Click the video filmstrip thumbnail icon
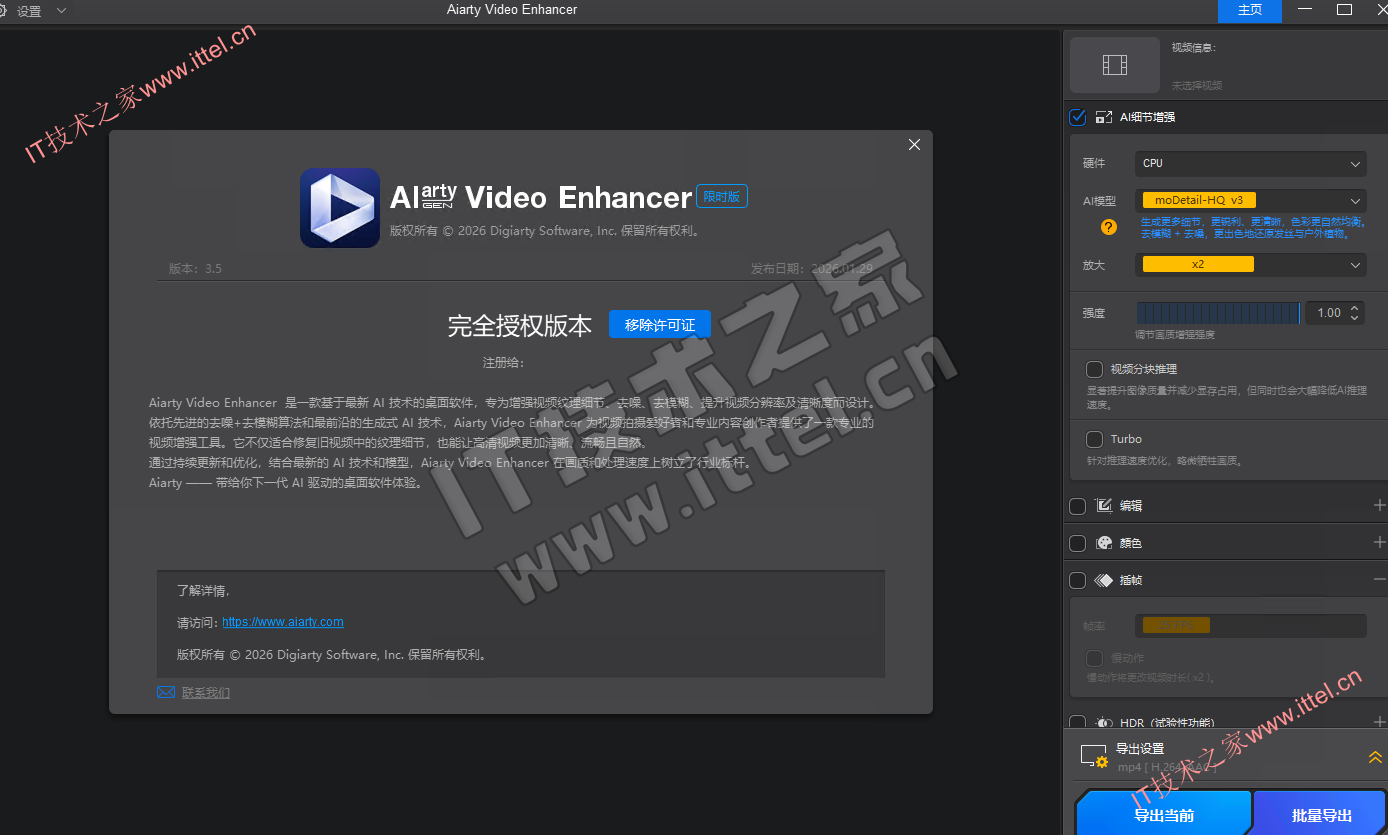This screenshot has height=835, width=1388. point(1114,66)
